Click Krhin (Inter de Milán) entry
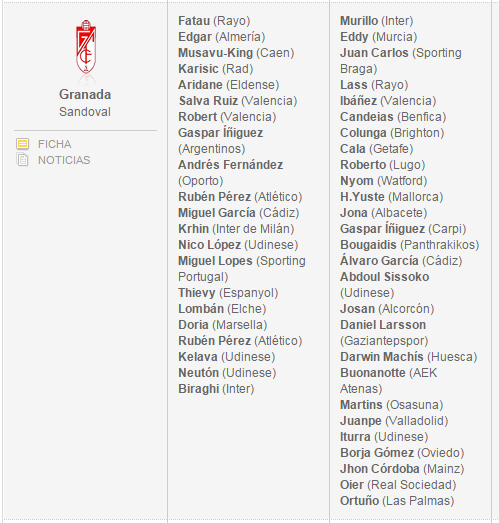The width and height of the screenshot is (499, 523). [236, 229]
